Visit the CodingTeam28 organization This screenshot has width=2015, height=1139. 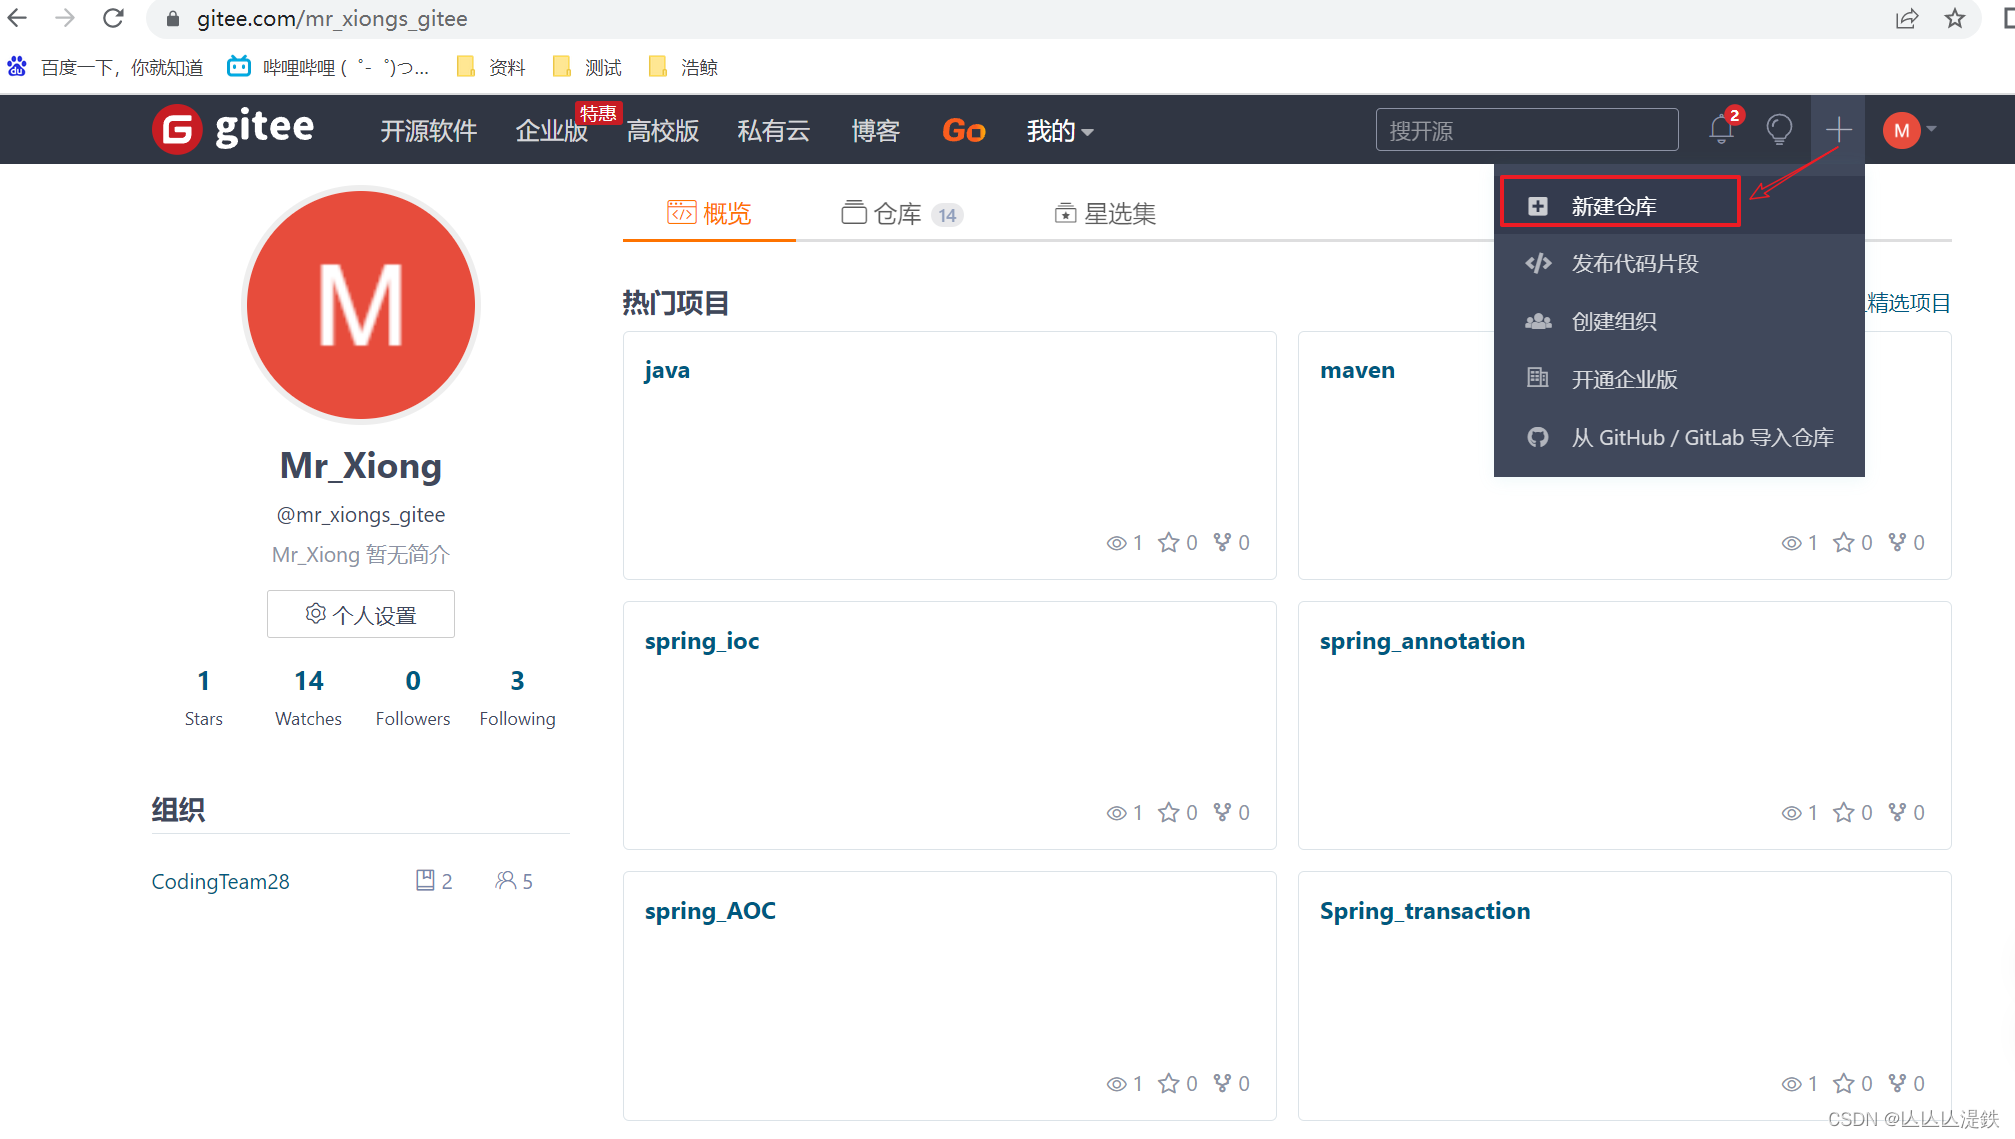coord(220,881)
